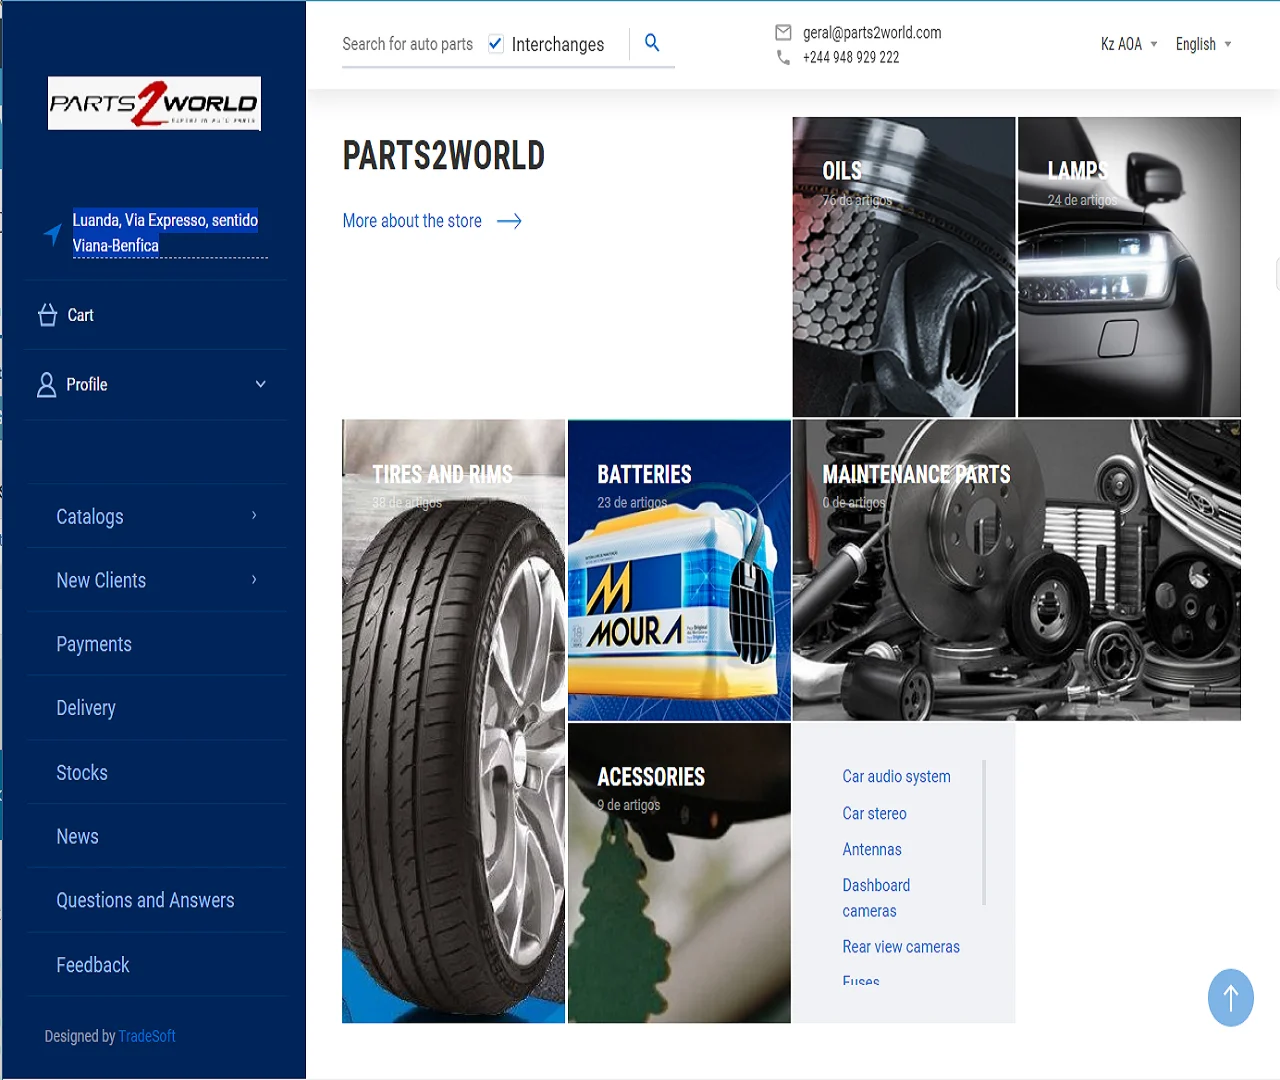Image resolution: width=1280 pixels, height=1080 pixels.
Task: Expand the New Clients chevron
Action: click(x=253, y=580)
